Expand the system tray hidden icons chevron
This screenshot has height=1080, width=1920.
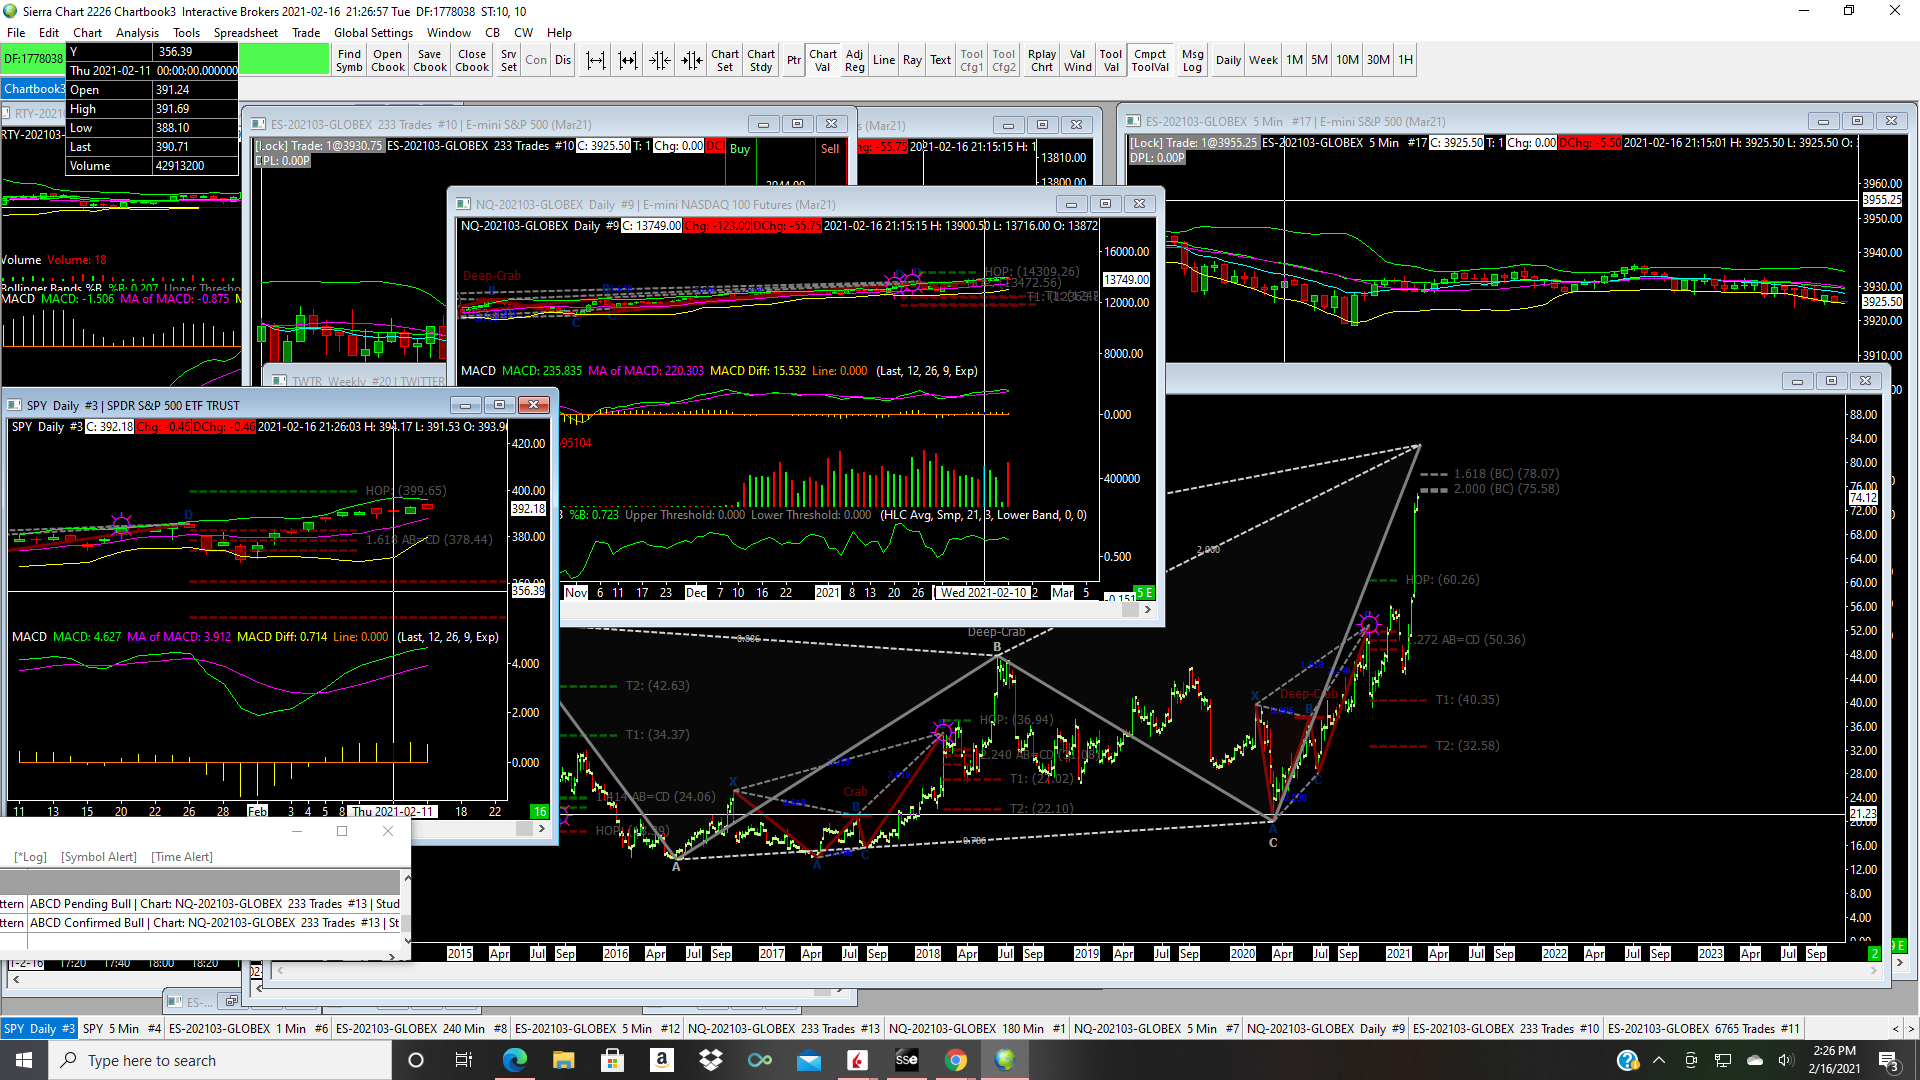tap(1659, 1060)
